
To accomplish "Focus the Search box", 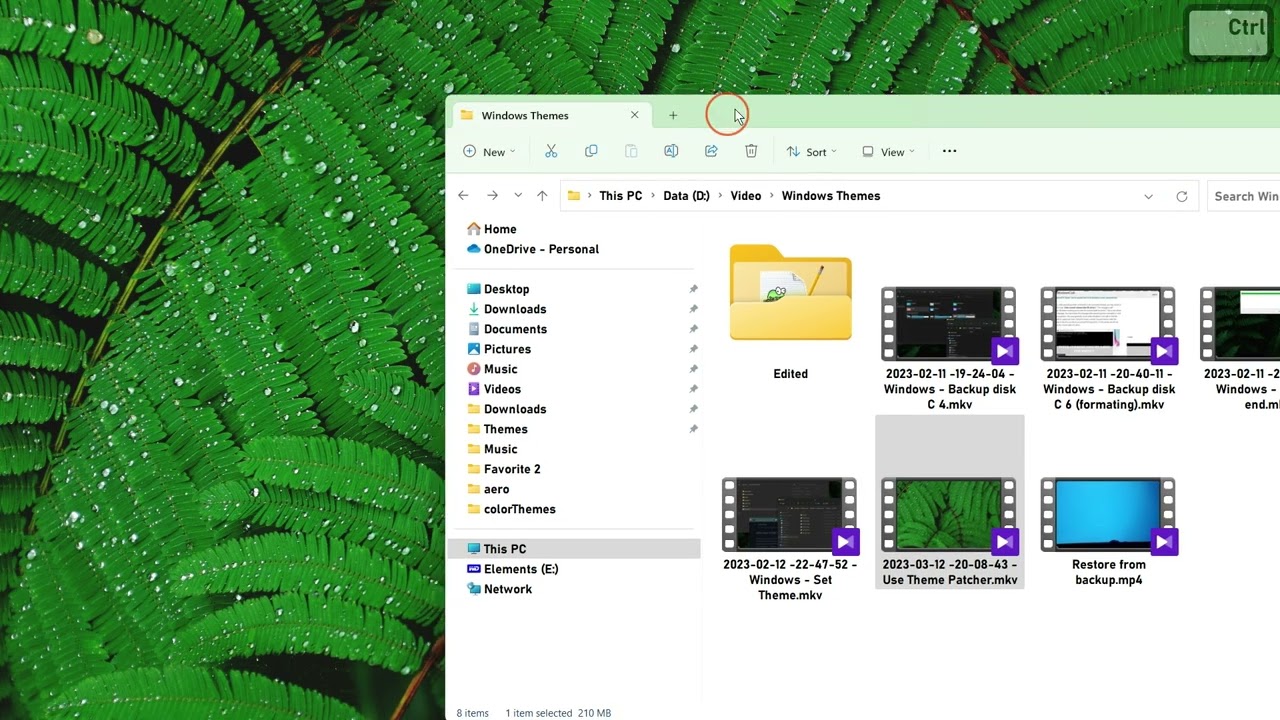I will [1244, 196].
